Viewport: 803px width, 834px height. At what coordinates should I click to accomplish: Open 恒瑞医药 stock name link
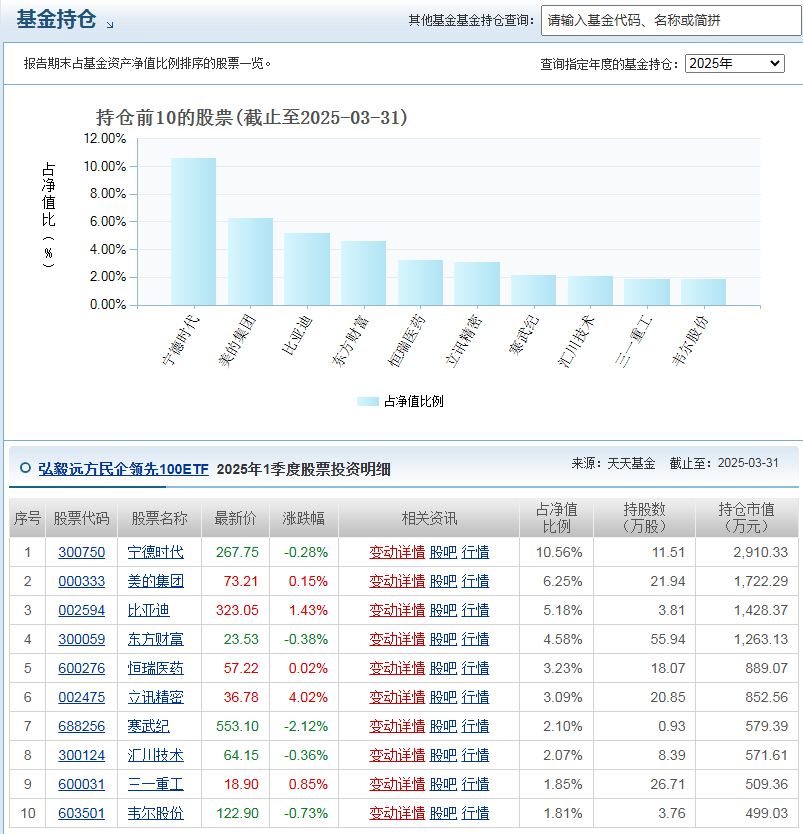click(x=155, y=668)
